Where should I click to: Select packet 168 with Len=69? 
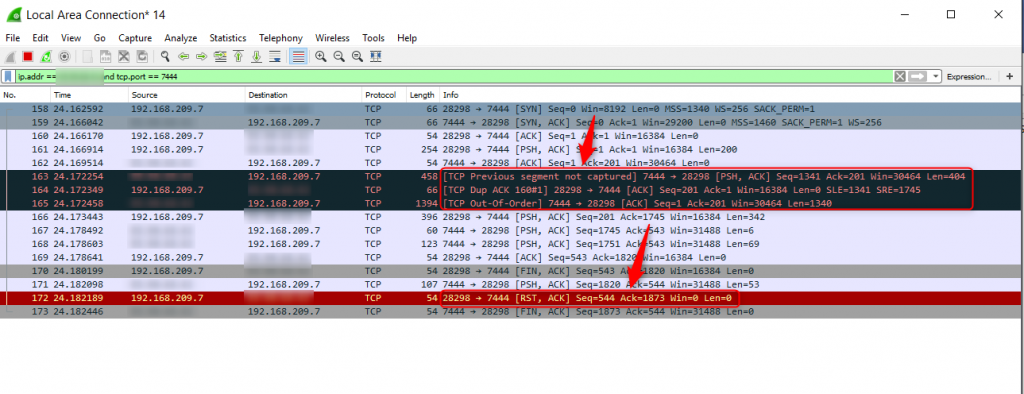coord(512,244)
